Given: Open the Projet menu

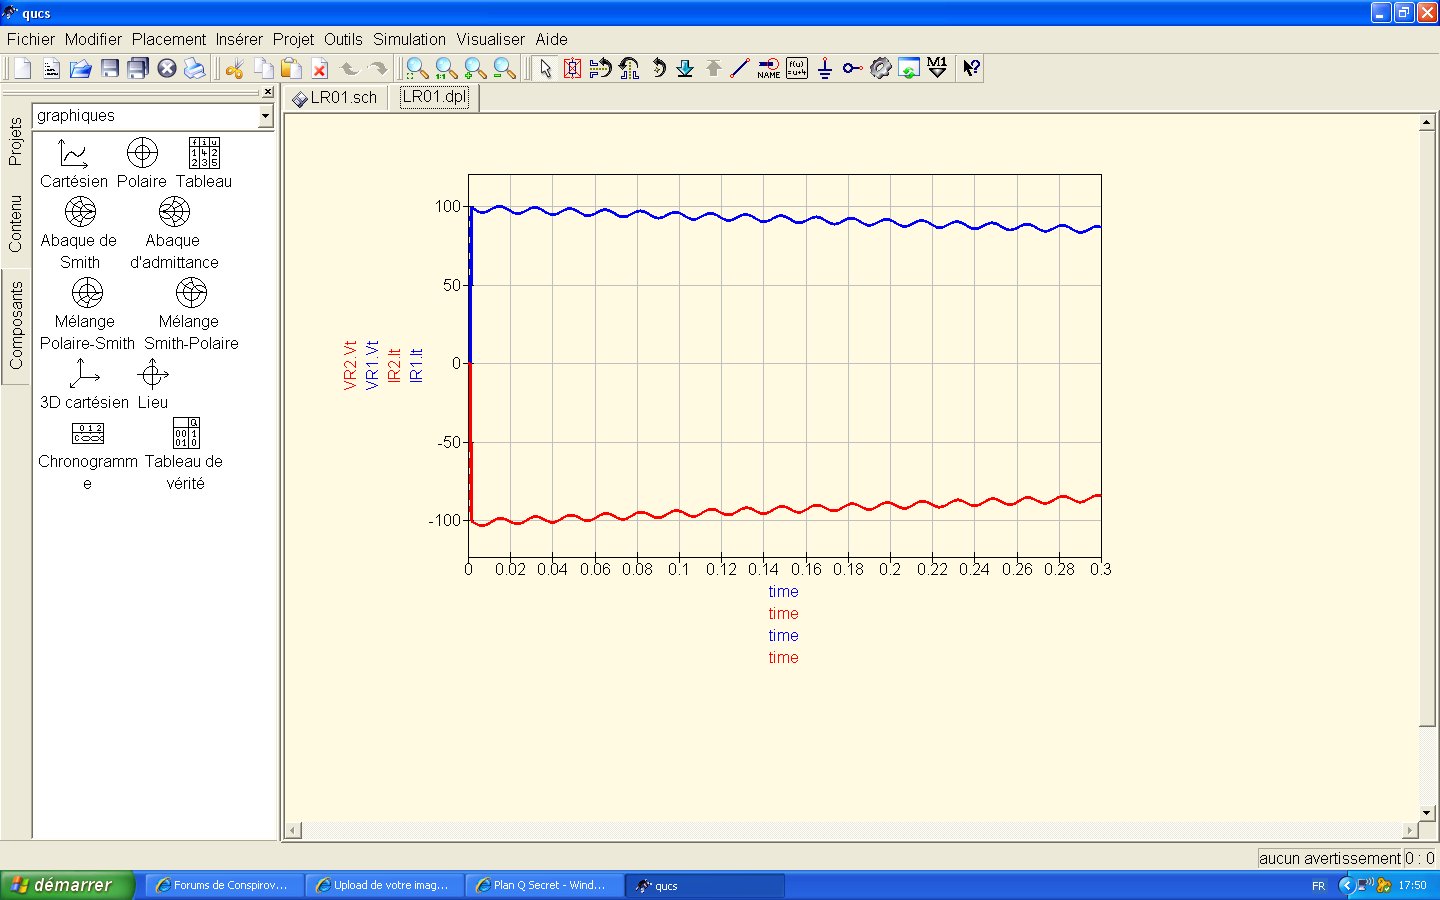Looking at the screenshot, I should click(293, 39).
